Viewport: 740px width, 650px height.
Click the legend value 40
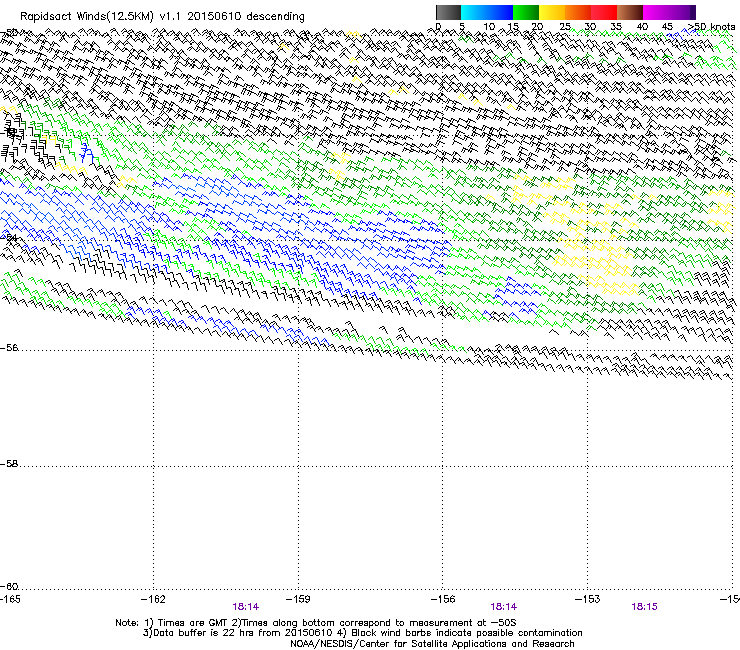(x=642, y=27)
